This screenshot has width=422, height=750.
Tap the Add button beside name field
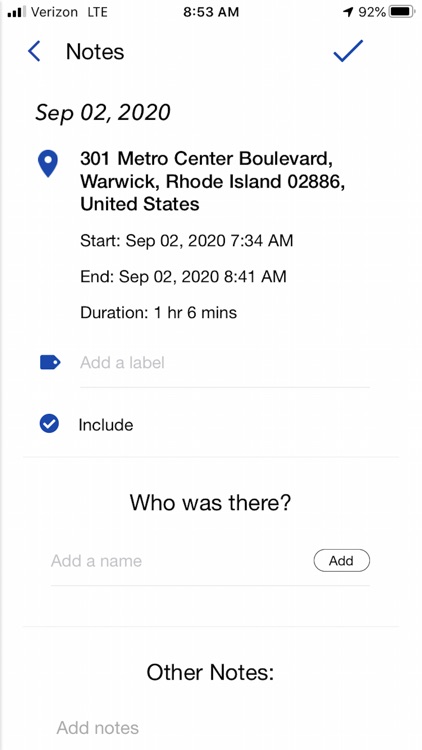tap(342, 561)
